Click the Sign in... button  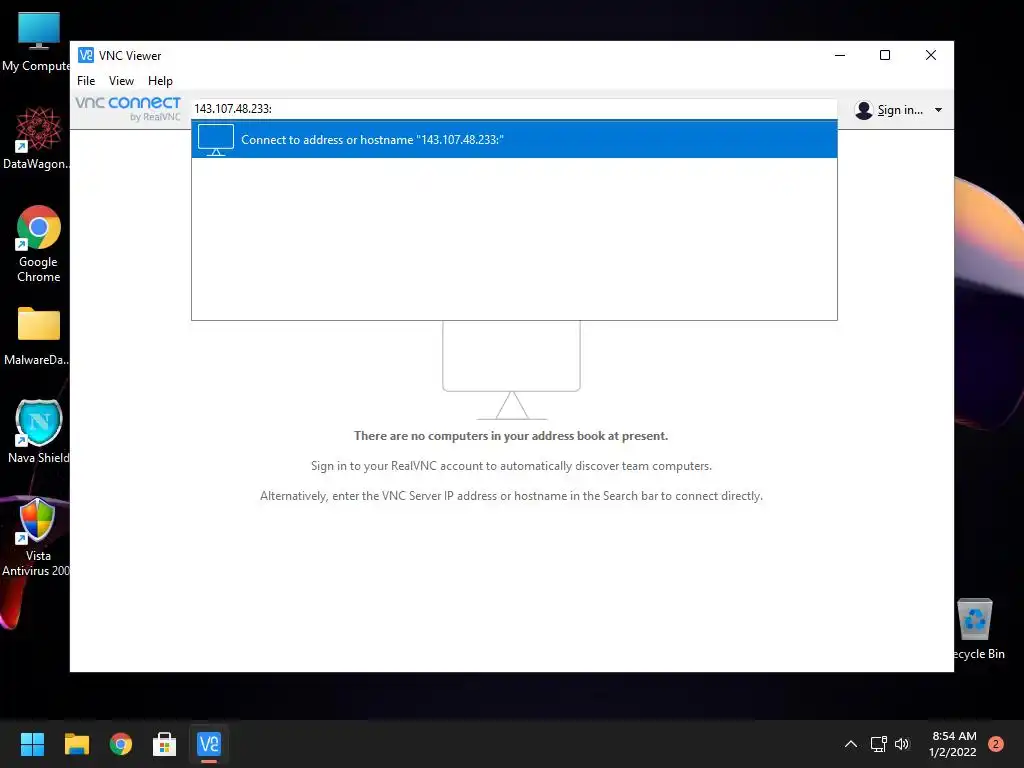(x=900, y=110)
